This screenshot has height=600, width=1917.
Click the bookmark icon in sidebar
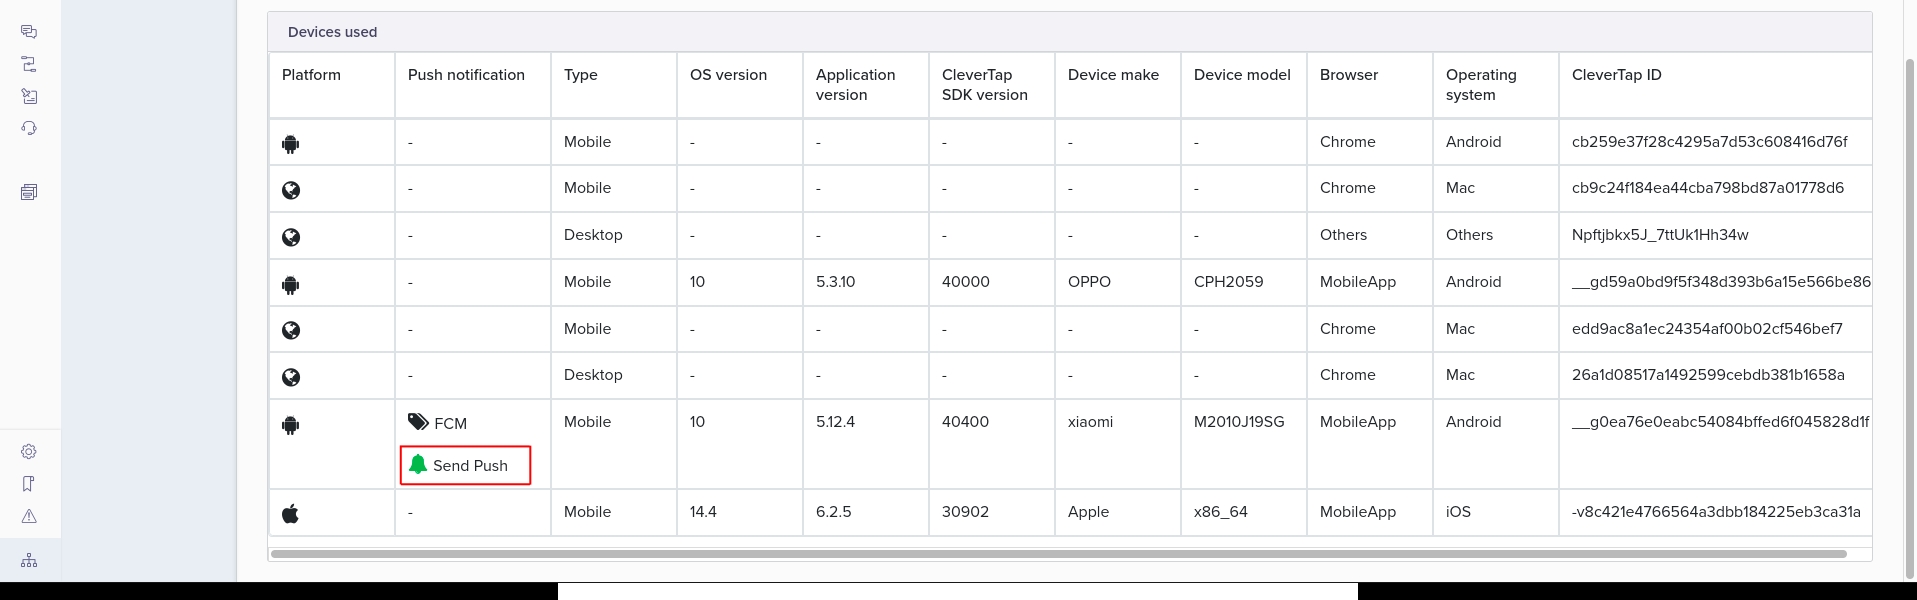tap(29, 484)
